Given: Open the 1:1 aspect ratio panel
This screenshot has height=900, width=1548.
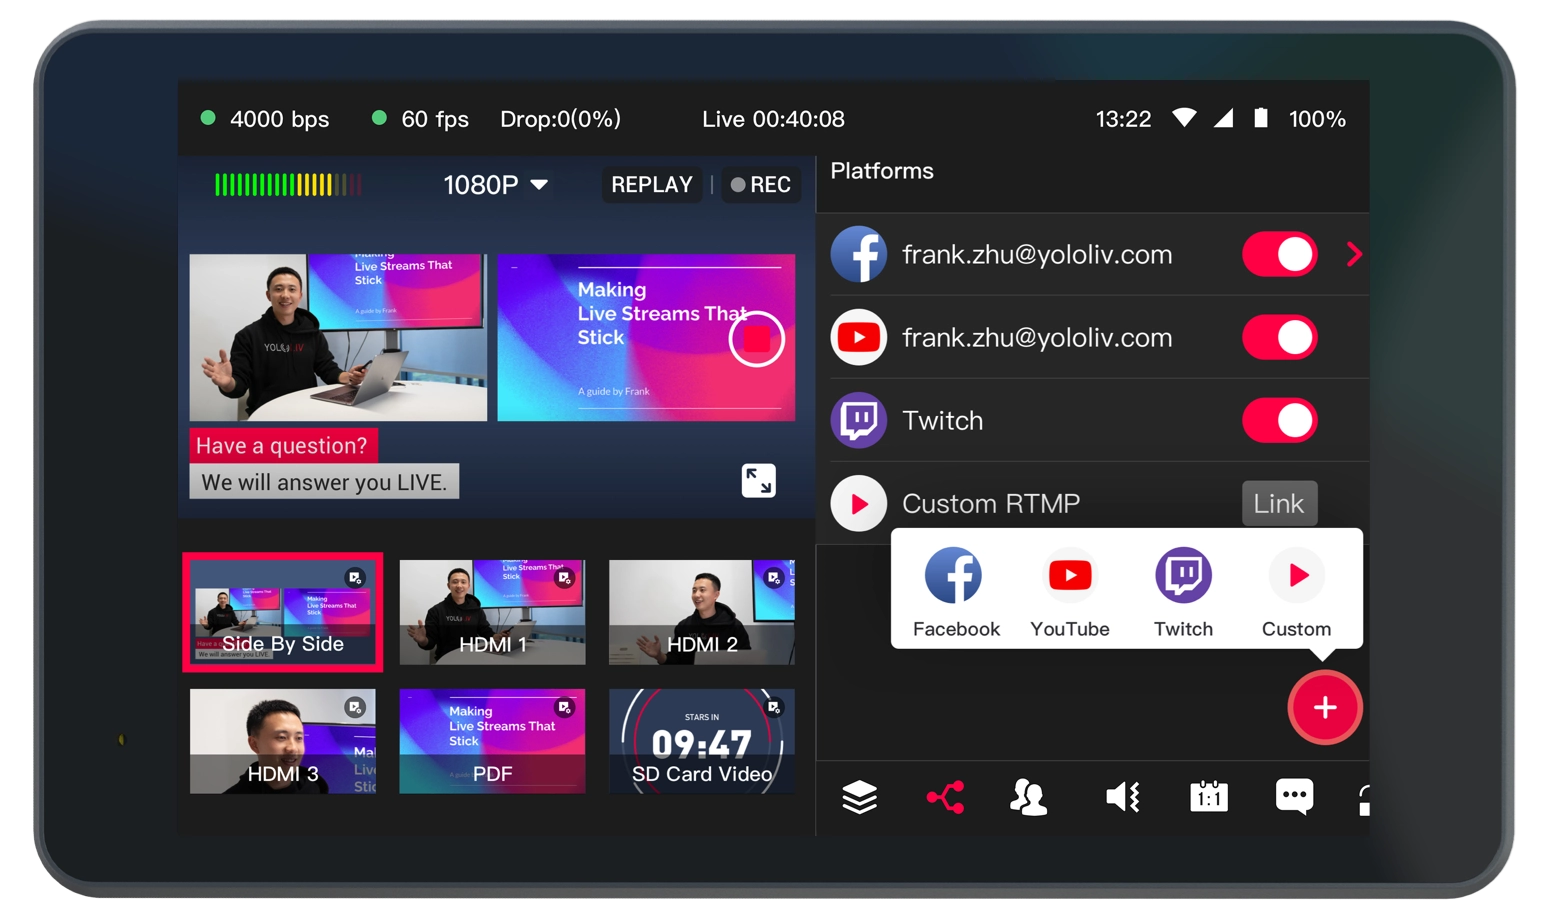Looking at the screenshot, I should [x=1208, y=797].
